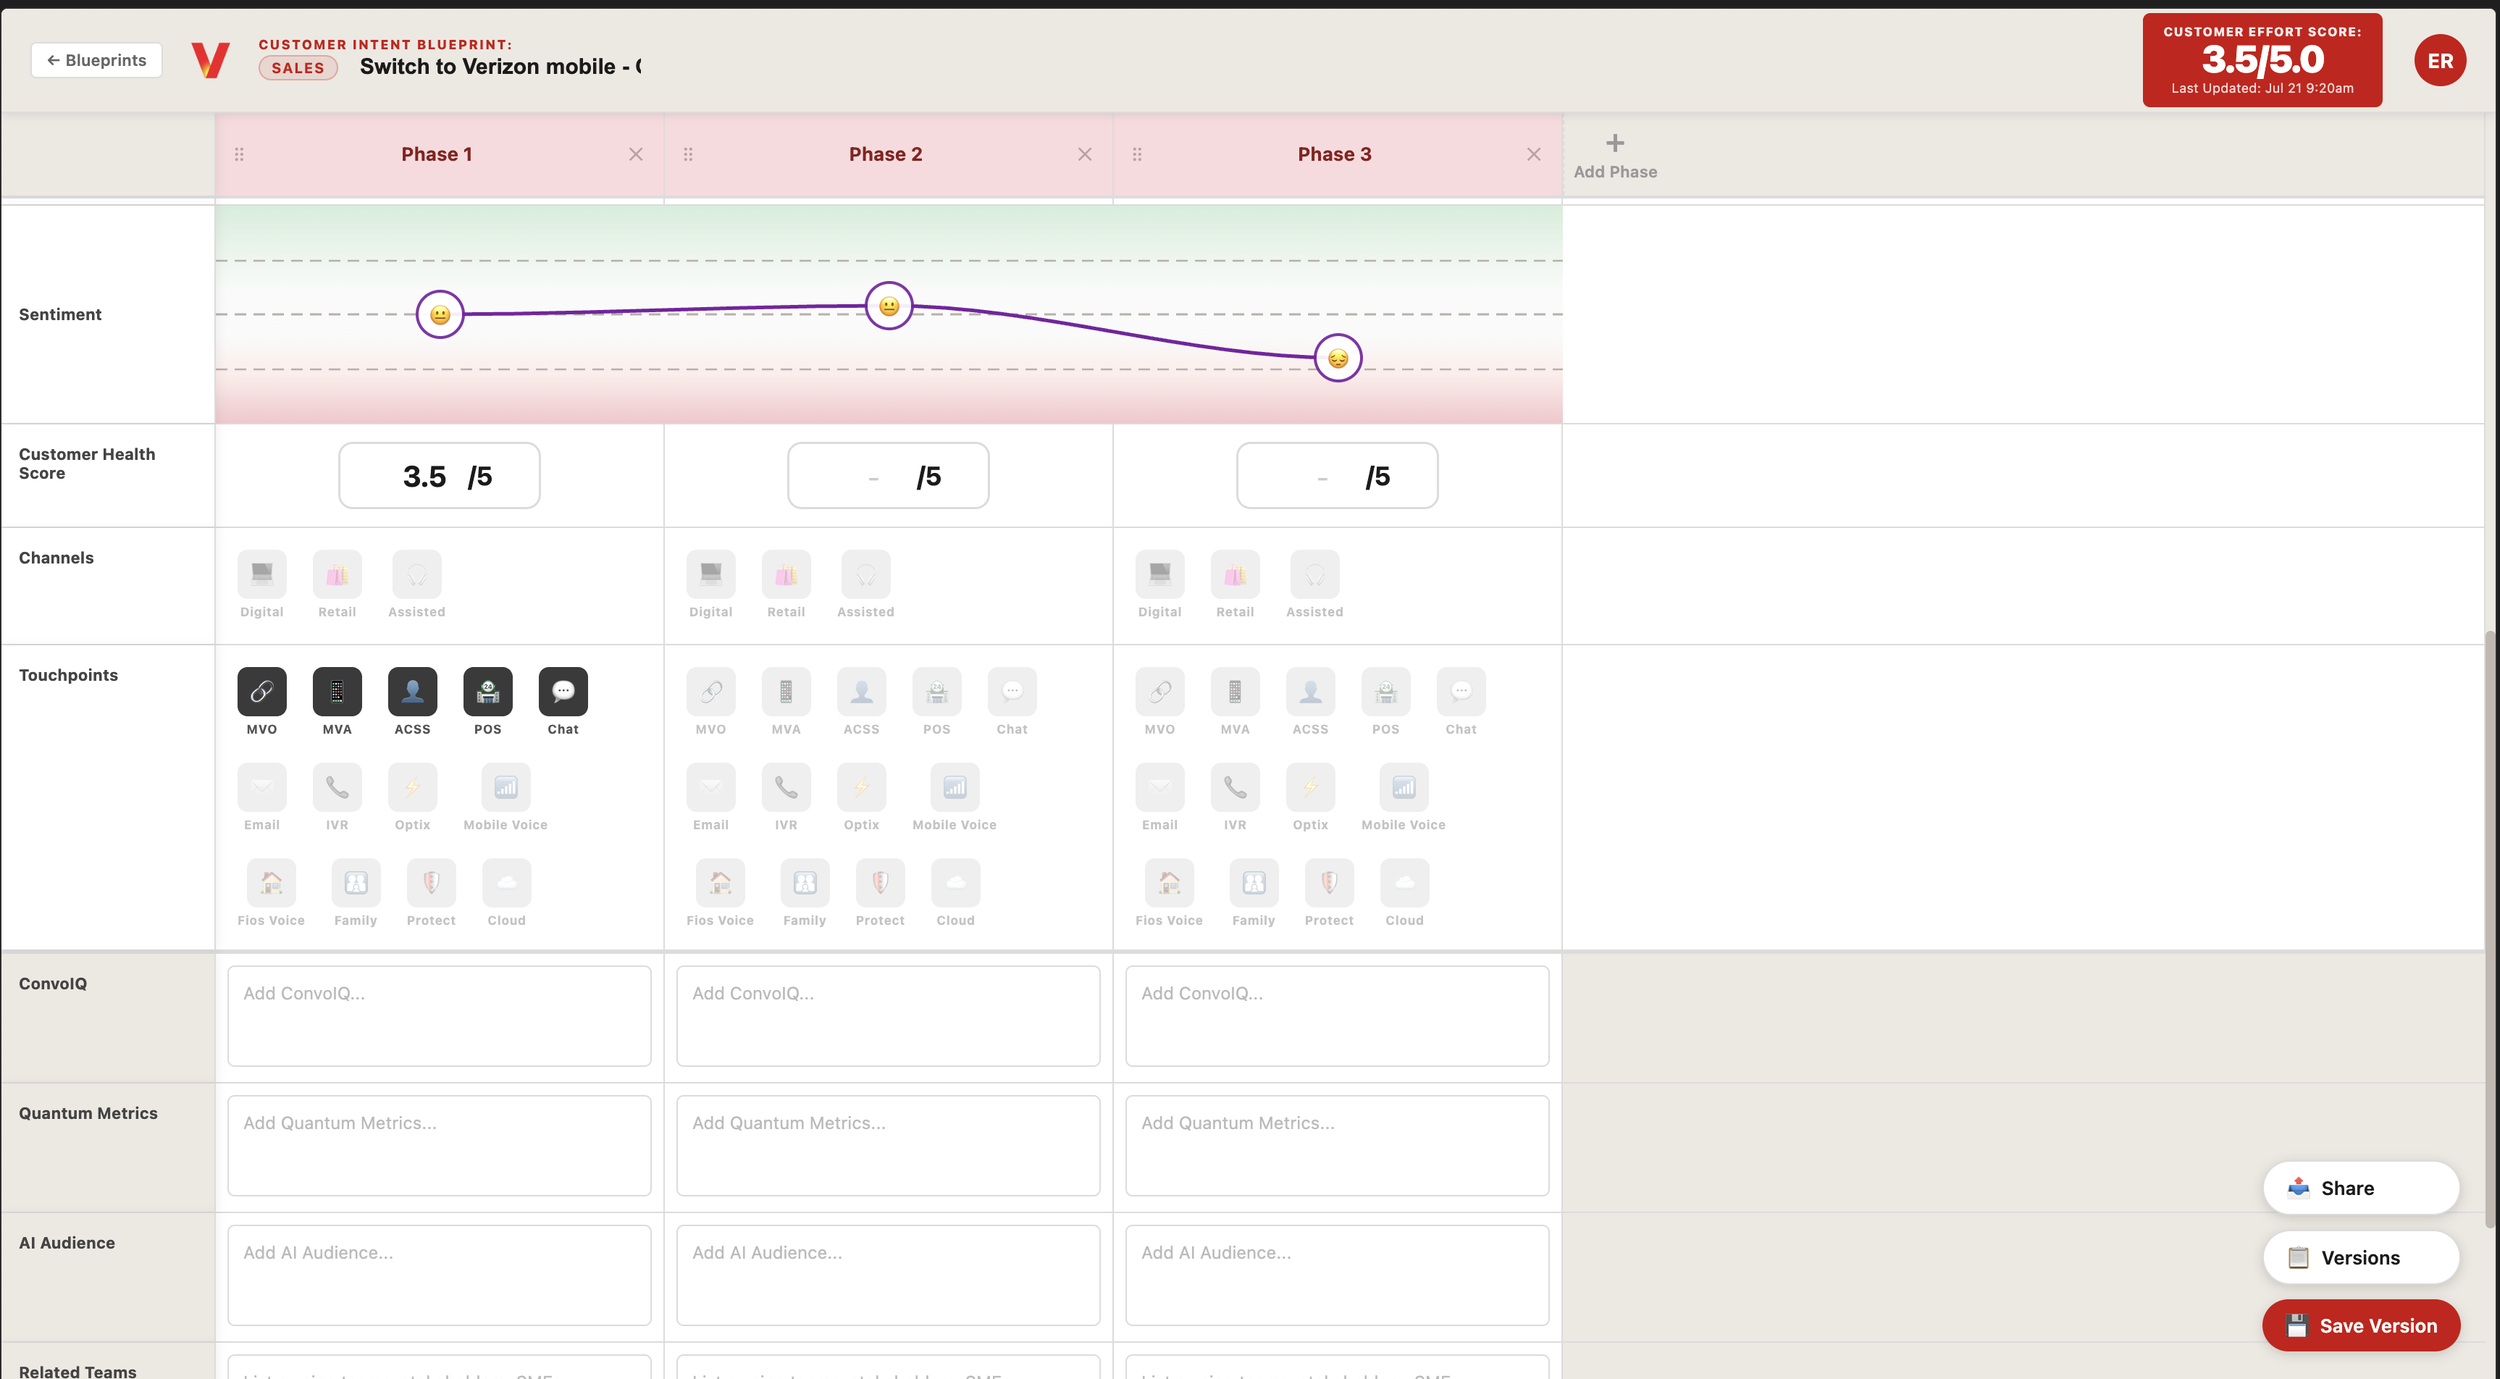Toggle the ACSS touchpoint in Phase 1
The width and height of the screenshot is (2500, 1379).
412,691
